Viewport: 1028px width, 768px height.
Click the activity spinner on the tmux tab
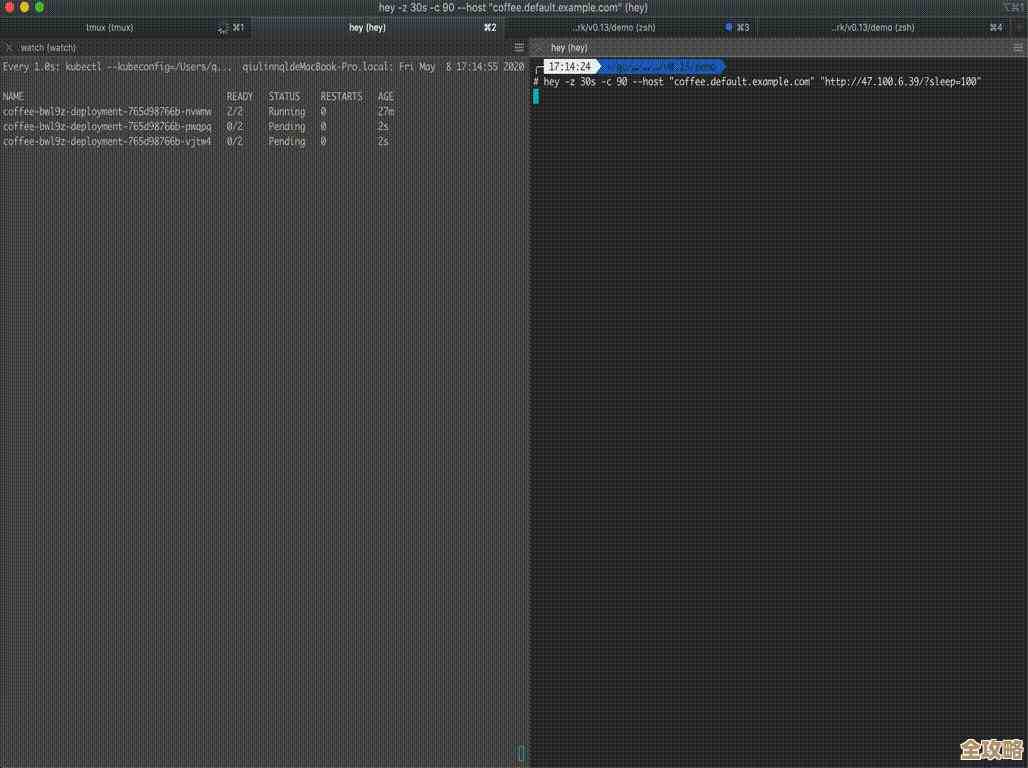(x=222, y=28)
